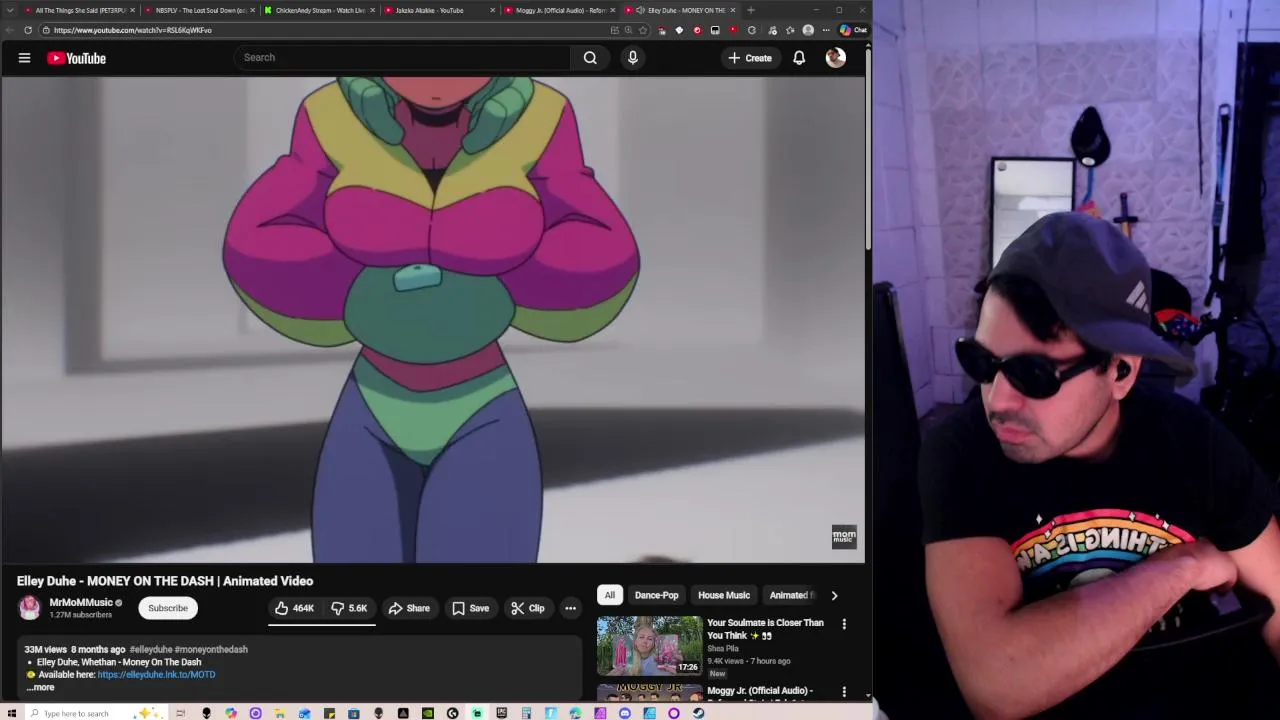Image resolution: width=1280 pixels, height=720 pixels.
Task: Click the magnifier search button
Action: (590, 58)
